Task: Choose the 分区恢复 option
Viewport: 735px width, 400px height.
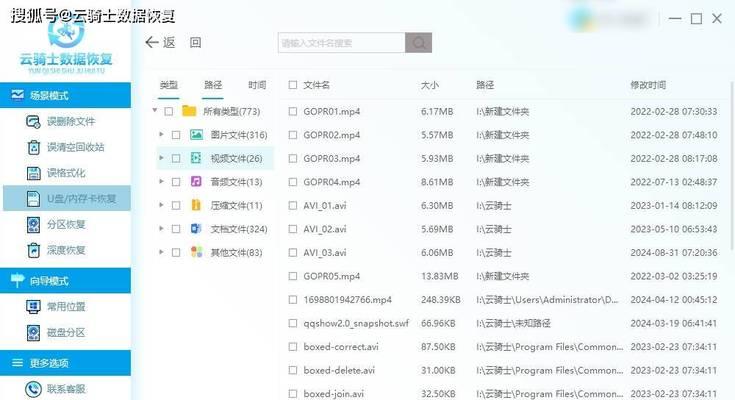Action: tap(66, 225)
